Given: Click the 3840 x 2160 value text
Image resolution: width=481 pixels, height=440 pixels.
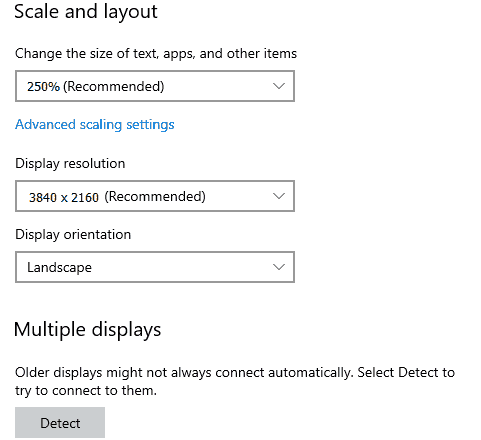Looking at the screenshot, I should click(64, 197).
